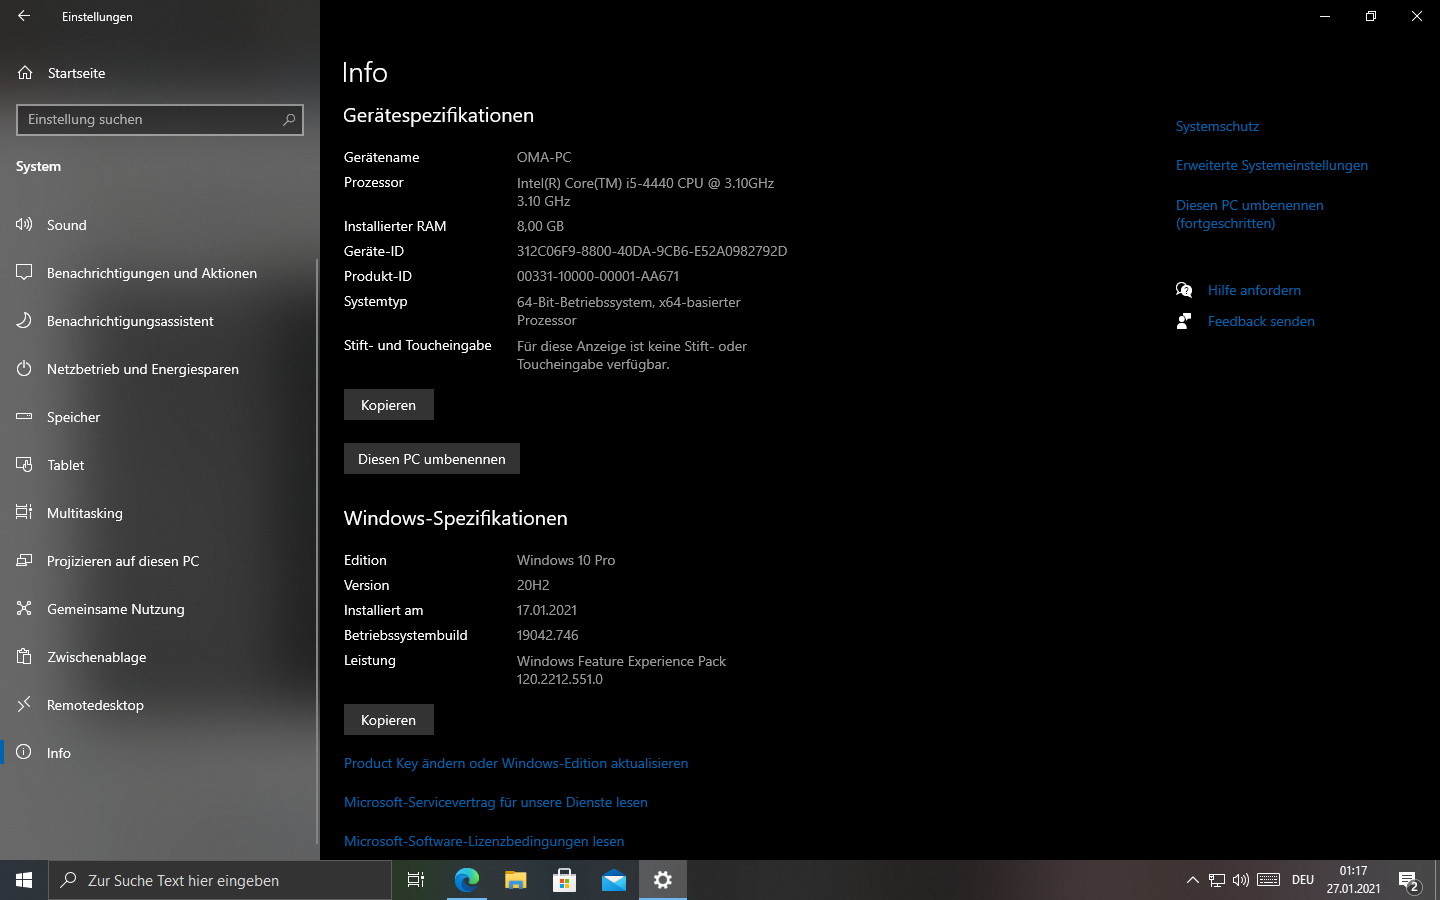The height and width of the screenshot is (900, 1440).
Task: Open Mail app from taskbar
Action: 613,880
